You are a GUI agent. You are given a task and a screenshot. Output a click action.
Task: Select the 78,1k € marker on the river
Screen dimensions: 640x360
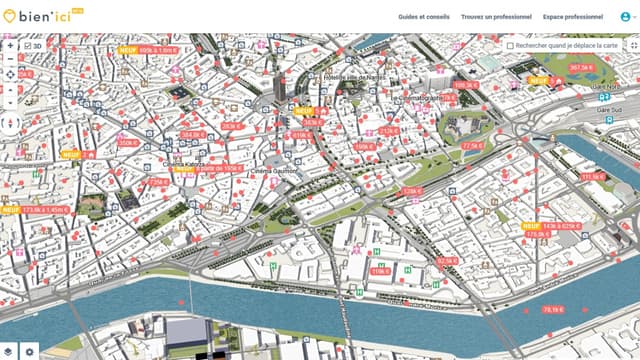pyautogui.click(x=553, y=310)
